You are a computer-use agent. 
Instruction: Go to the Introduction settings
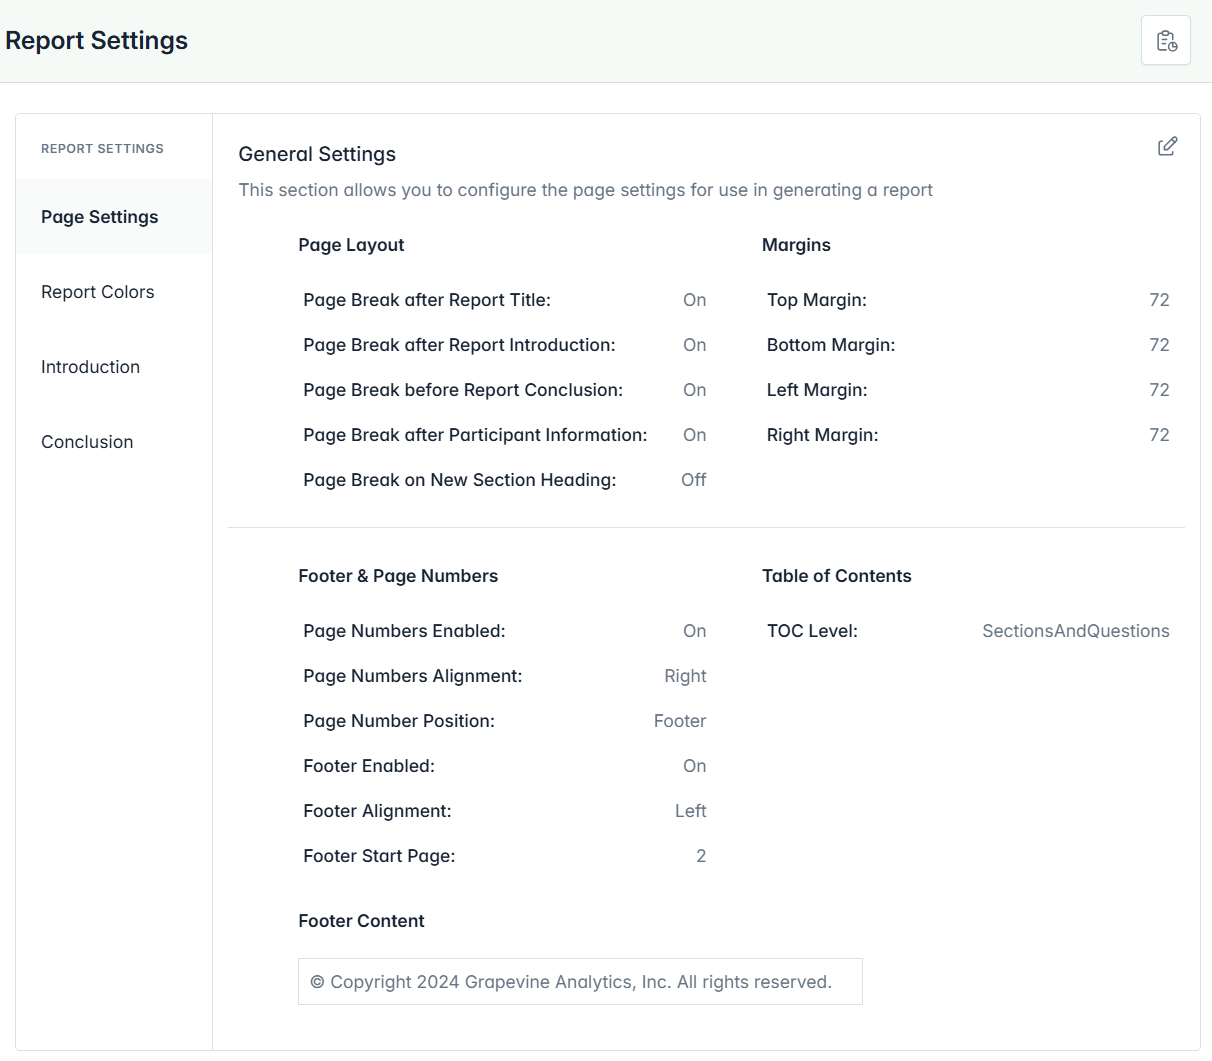pyautogui.click(x=90, y=367)
